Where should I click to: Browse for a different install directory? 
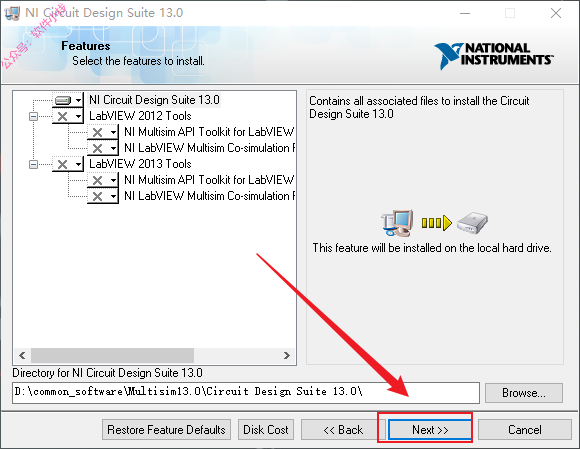[524, 393]
